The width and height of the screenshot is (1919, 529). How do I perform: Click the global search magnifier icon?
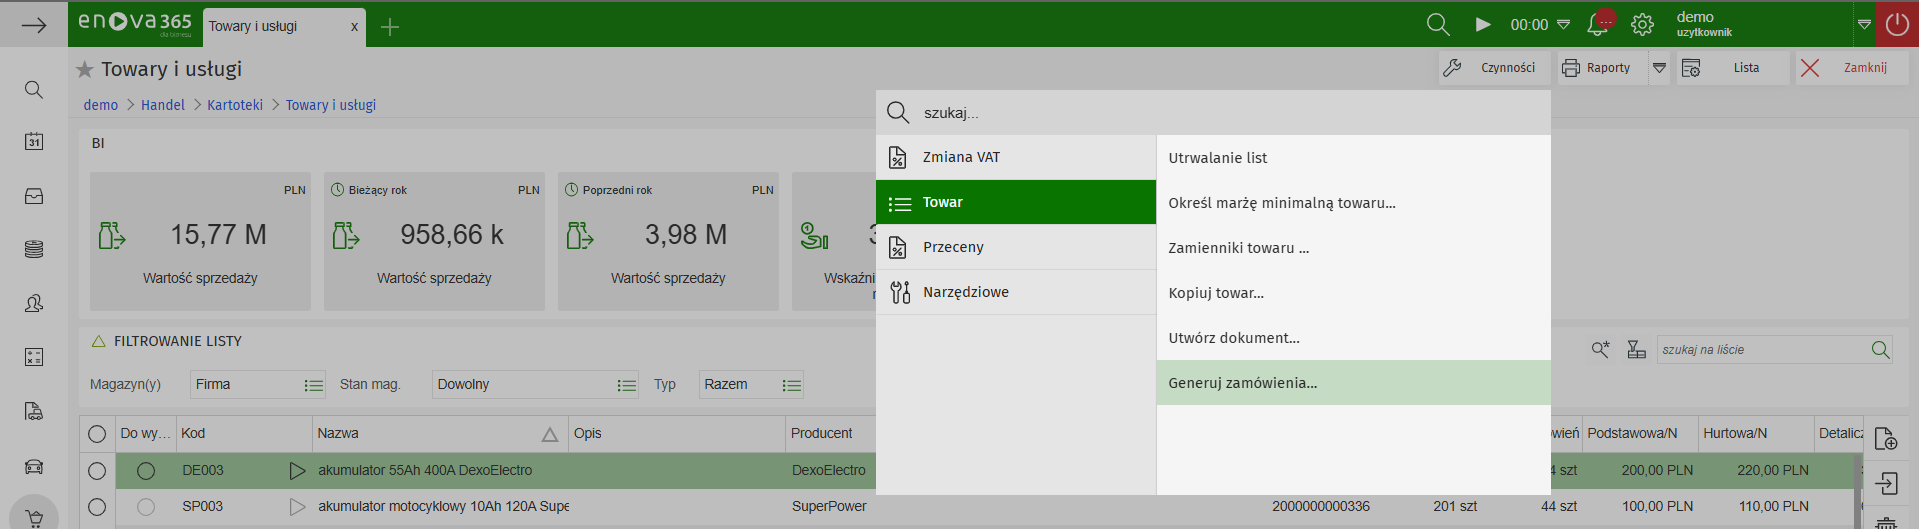[x=1438, y=25]
